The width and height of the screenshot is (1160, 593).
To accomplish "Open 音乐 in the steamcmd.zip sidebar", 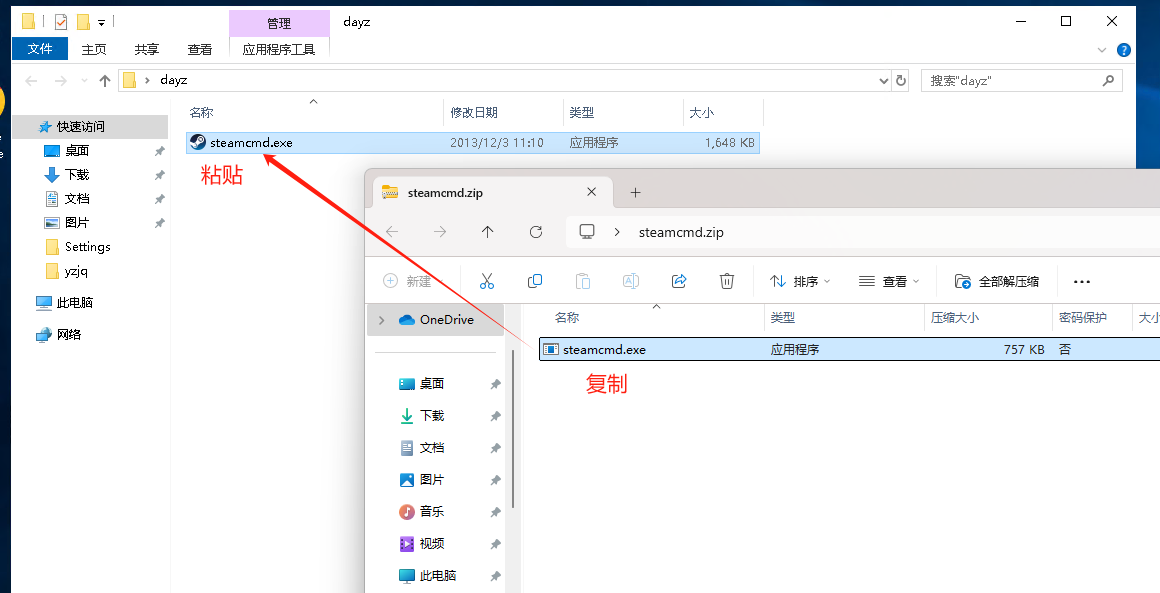I will (x=432, y=512).
